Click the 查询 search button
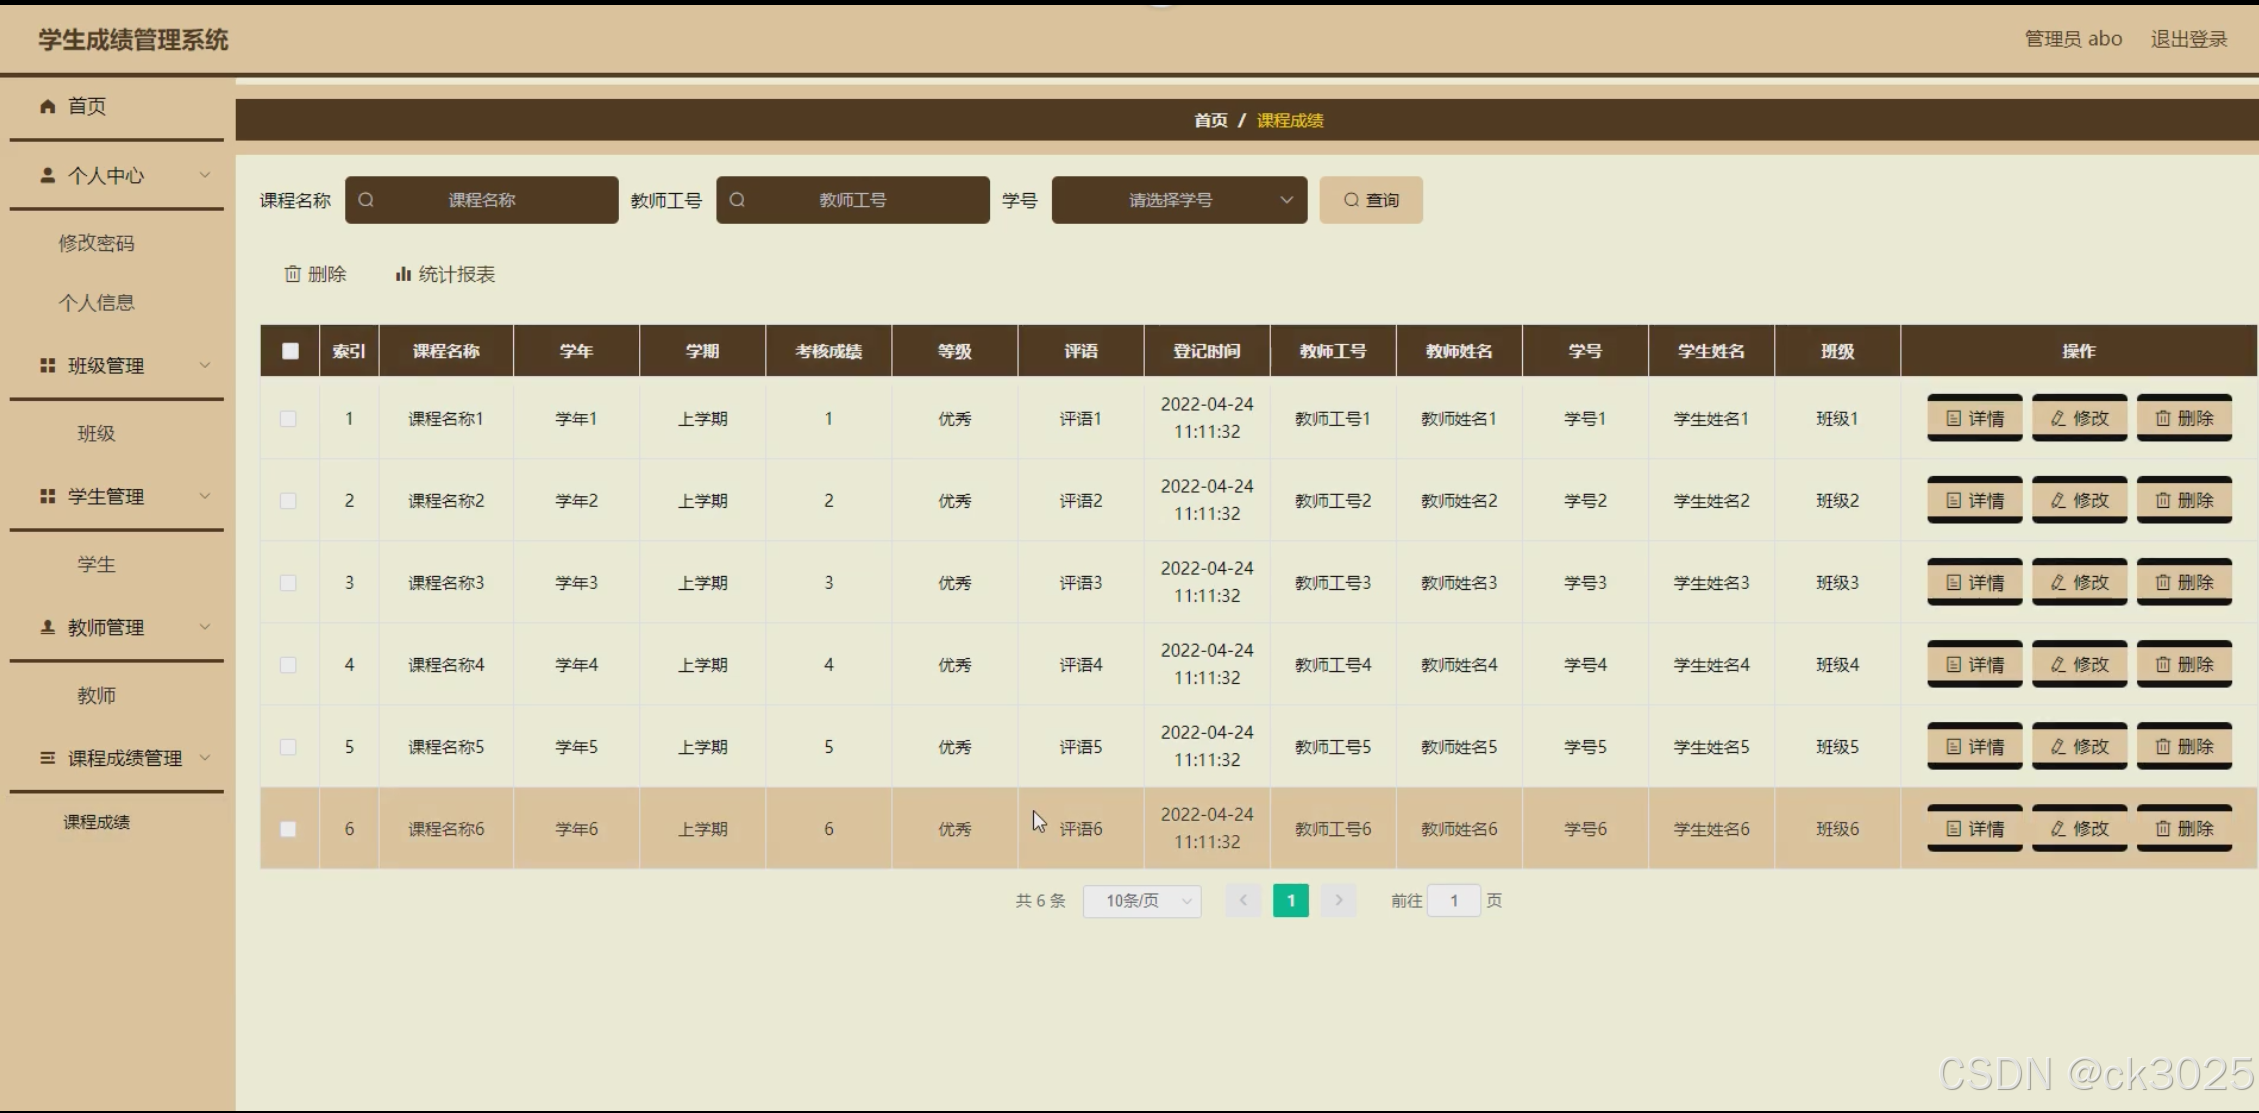 click(1370, 200)
